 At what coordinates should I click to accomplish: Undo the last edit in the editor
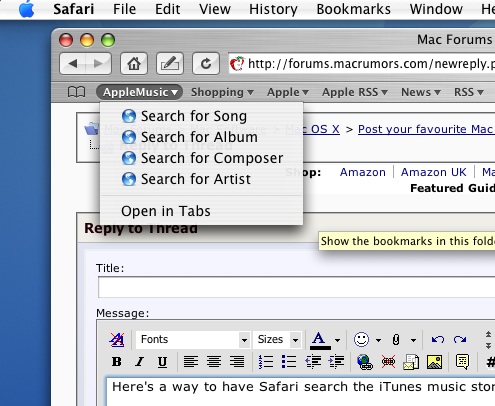click(438, 340)
